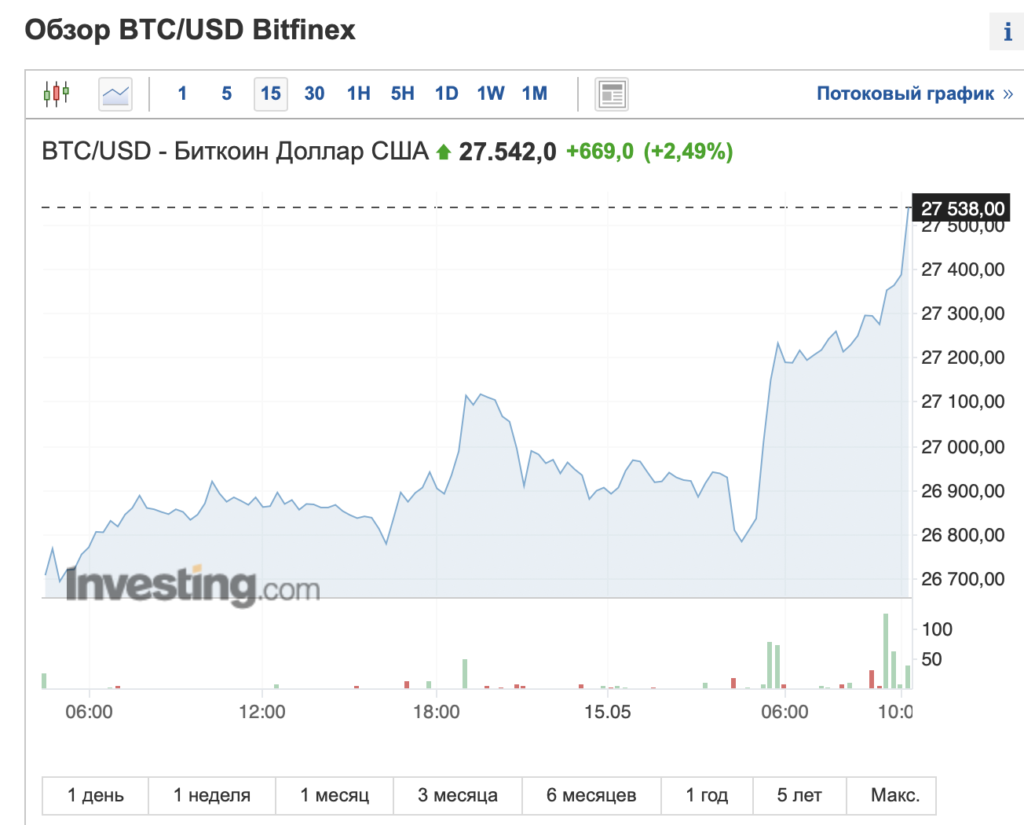
Task: Switch to 1H interval
Action: click(x=359, y=93)
